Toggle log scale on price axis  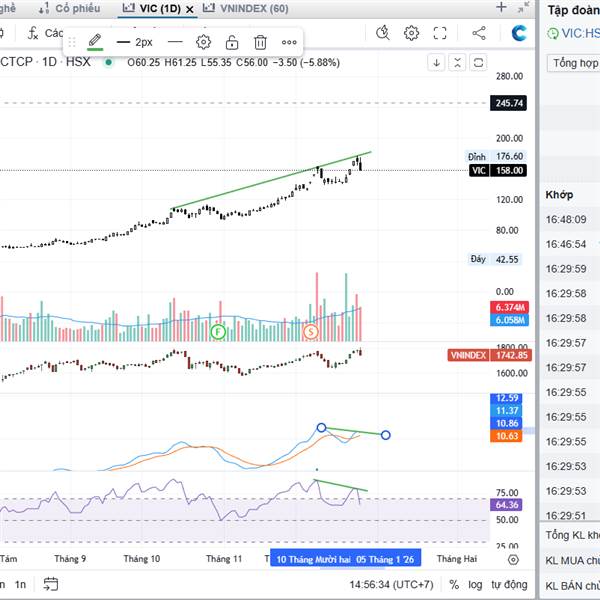point(476,584)
